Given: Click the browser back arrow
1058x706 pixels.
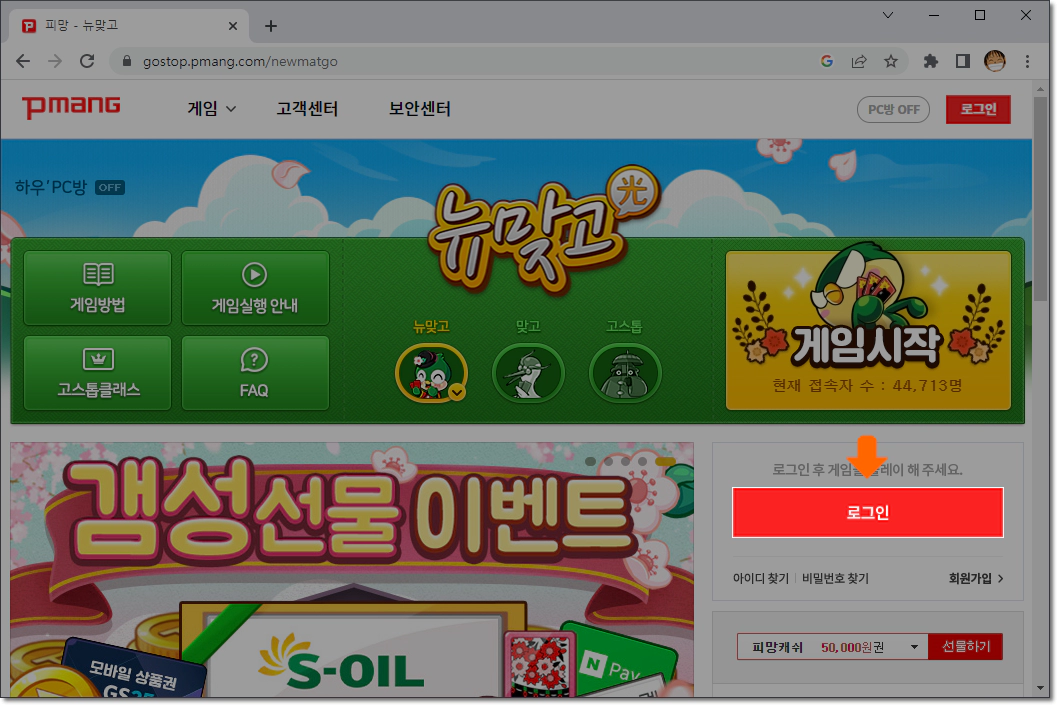Looking at the screenshot, I should (23, 61).
